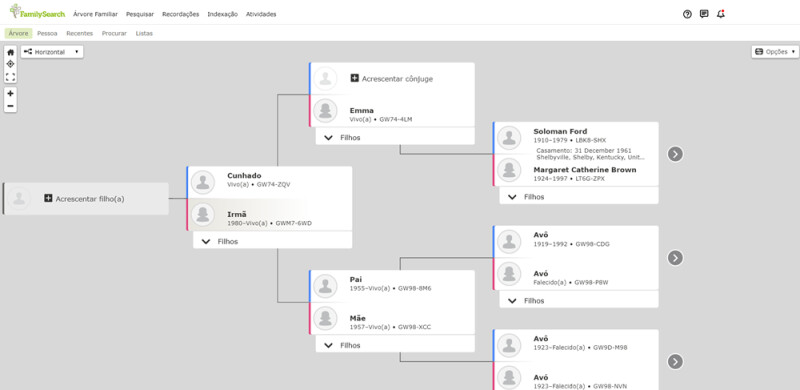
Task: Click Soloman Ford's portrait avatar
Action: [509, 138]
